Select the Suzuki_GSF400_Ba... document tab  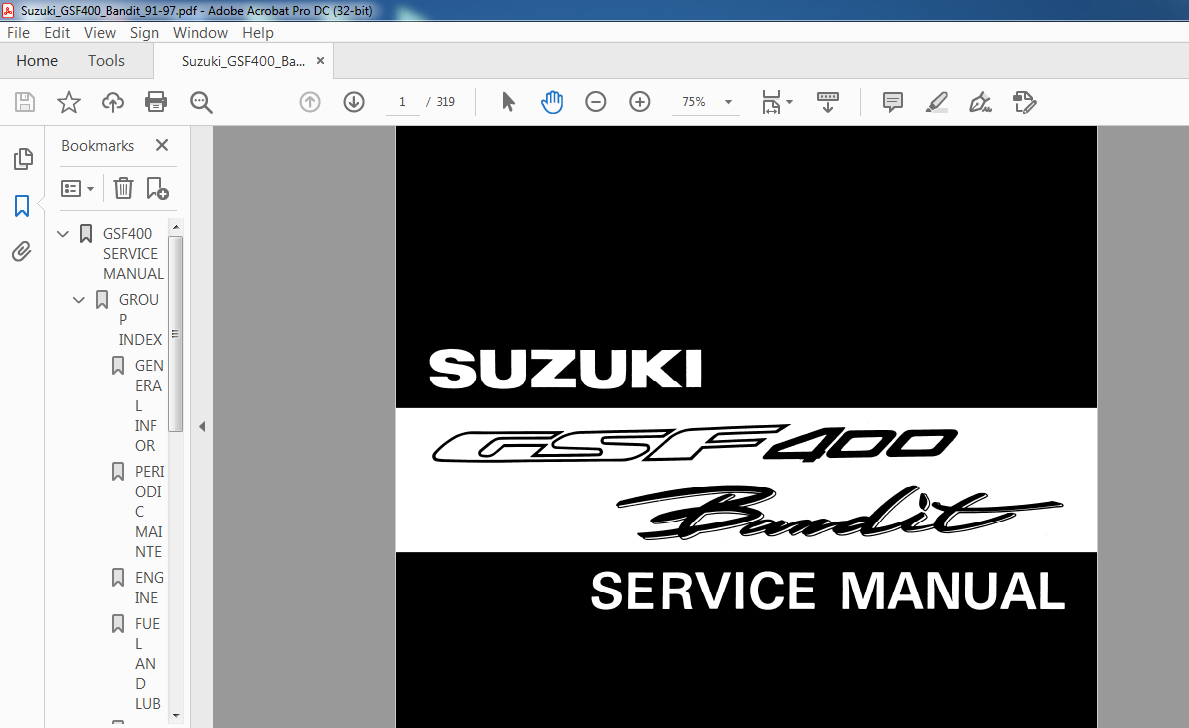tap(243, 61)
